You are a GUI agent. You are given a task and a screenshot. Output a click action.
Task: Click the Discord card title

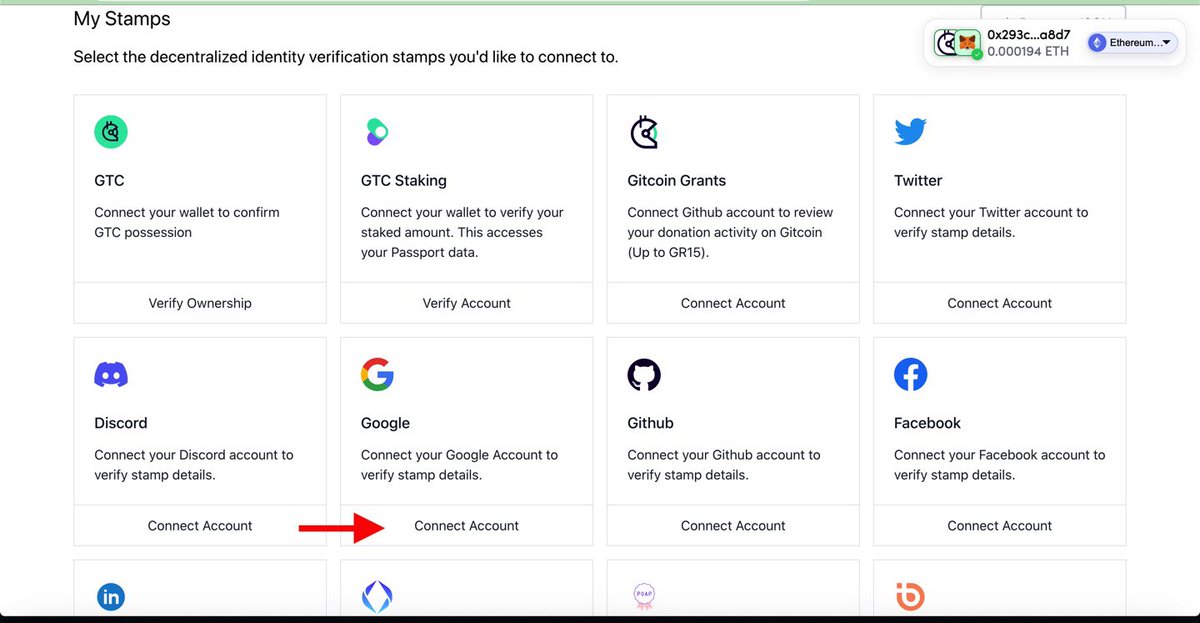click(121, 423)
